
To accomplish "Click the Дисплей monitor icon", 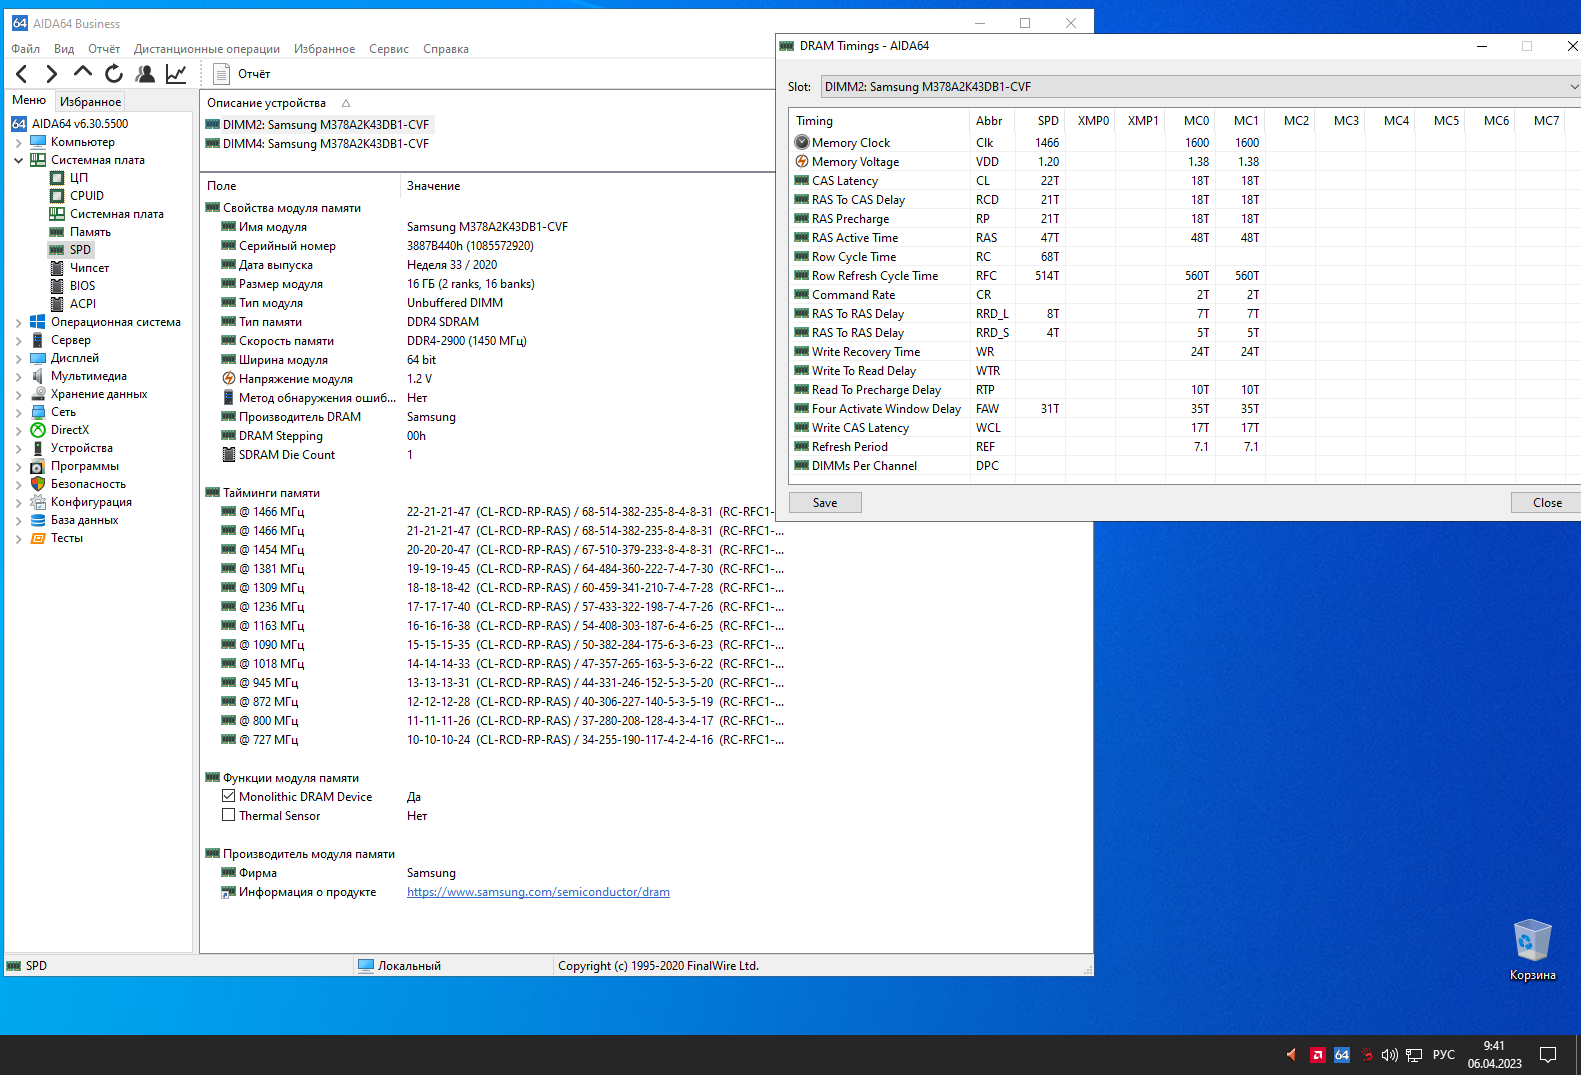I will [x=38, y=358].
